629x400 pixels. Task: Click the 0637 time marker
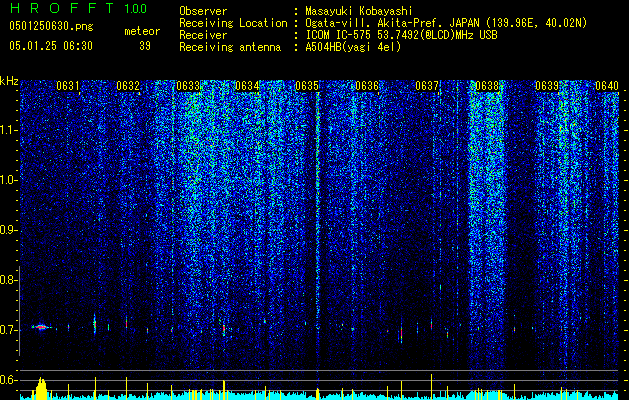click(x=427, y=86)
